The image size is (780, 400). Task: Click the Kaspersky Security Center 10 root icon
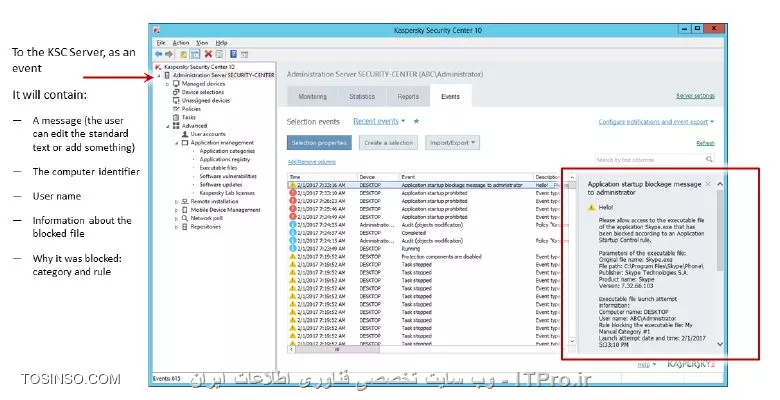point(158,67)
